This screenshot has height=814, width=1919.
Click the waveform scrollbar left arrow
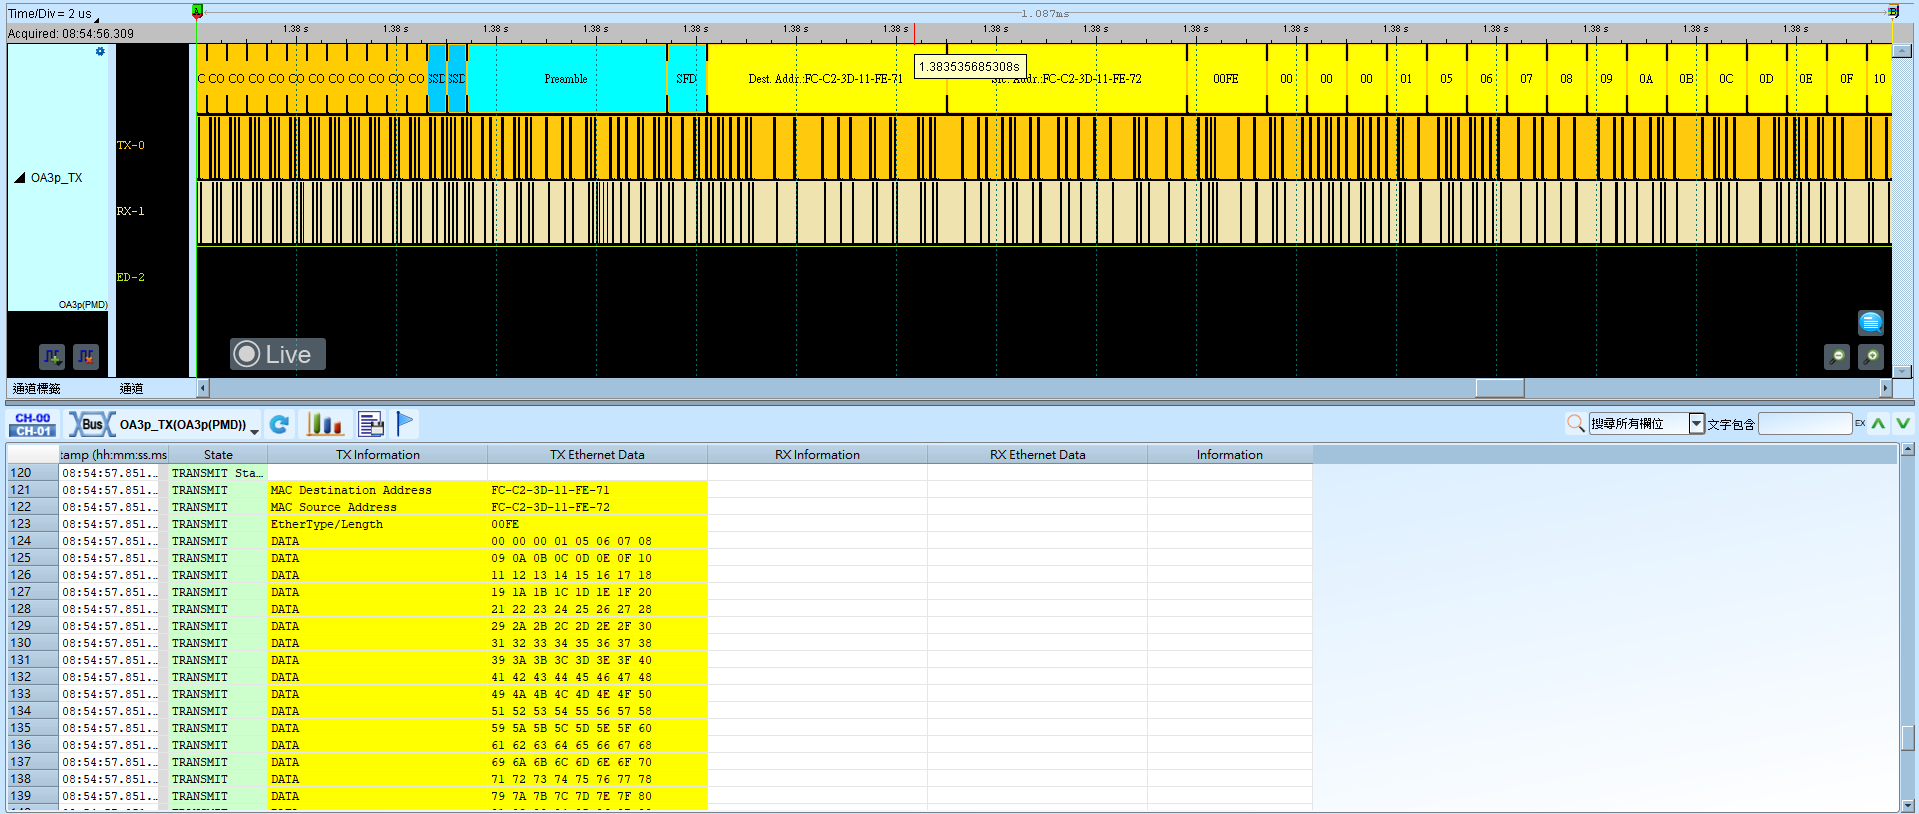pos(203,388)
